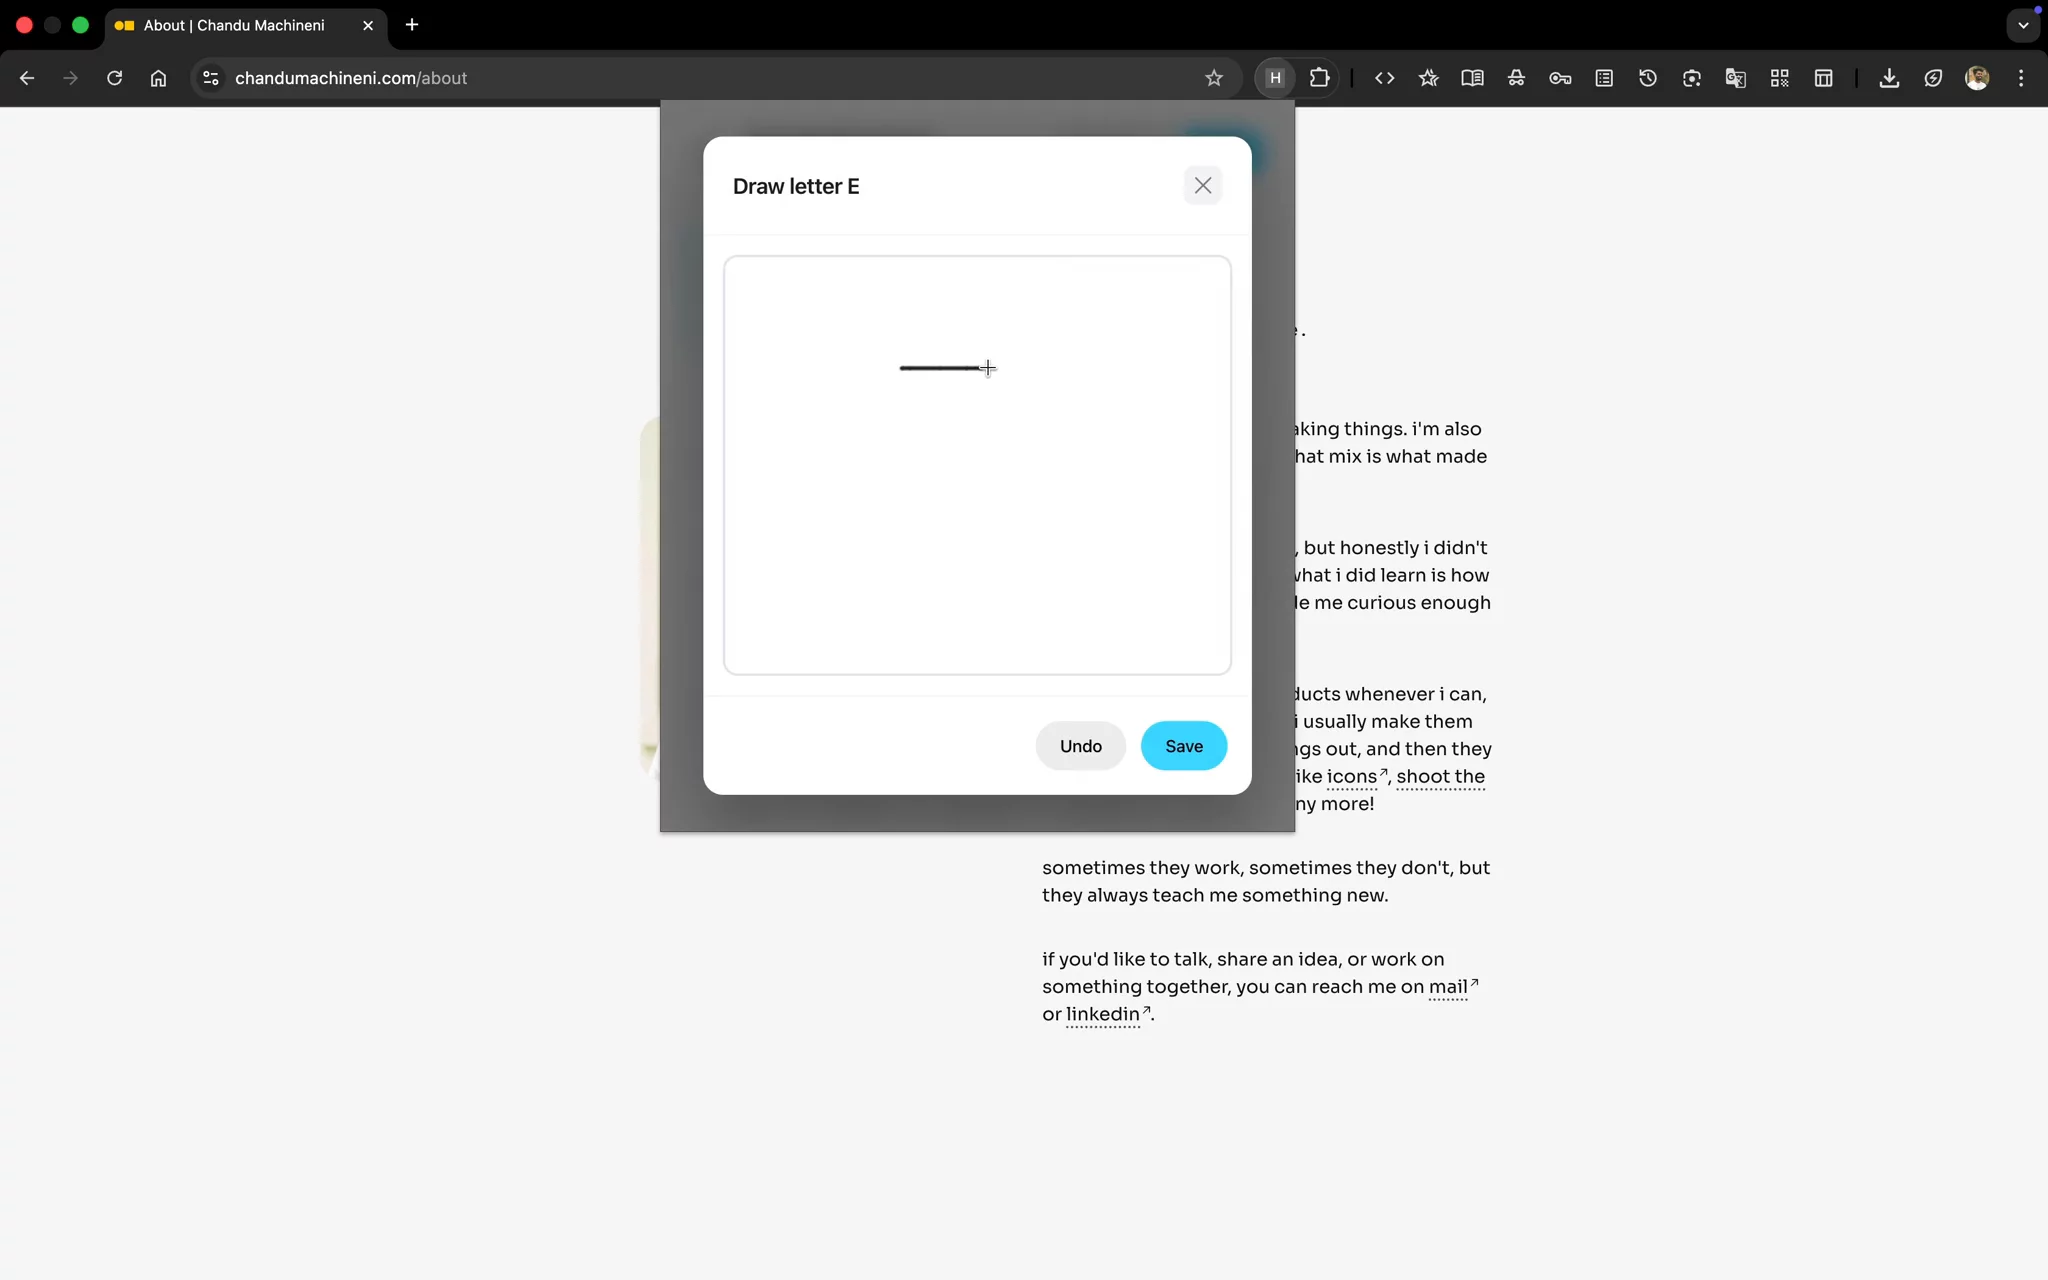2048x1280 pixels.
Task: Open the 'linkedin' link in the text
Action: [1101, 1015]
